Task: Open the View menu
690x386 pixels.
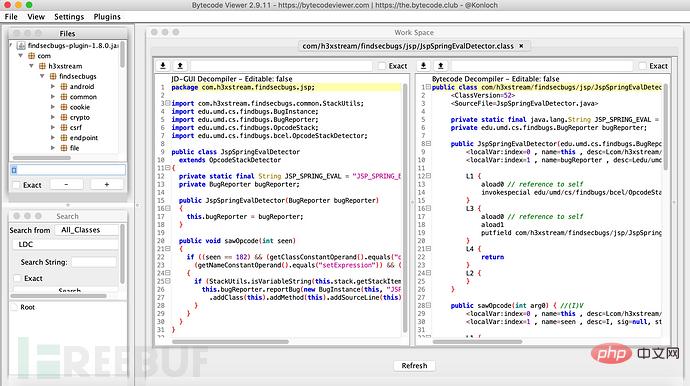Action: point(36,17)
